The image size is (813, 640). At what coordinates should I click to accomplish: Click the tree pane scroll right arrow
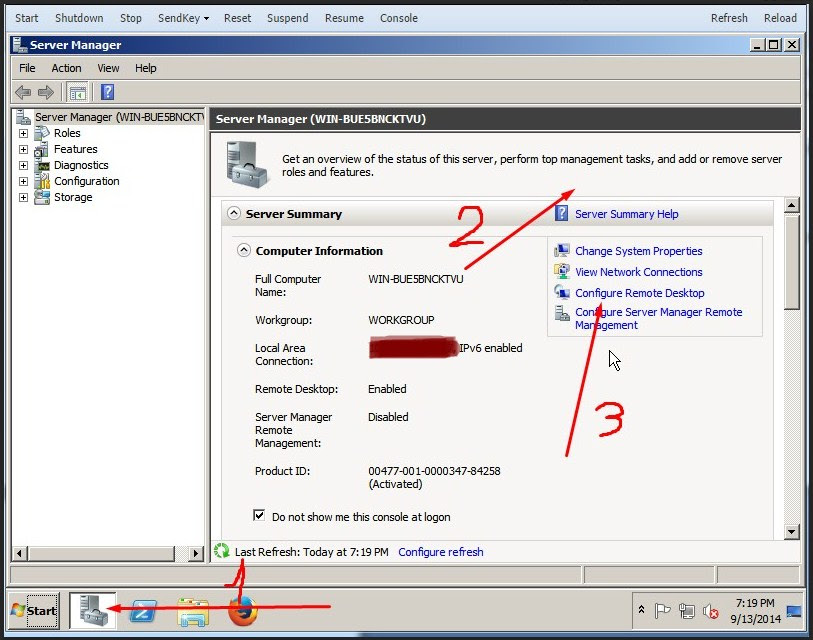tap(195, 553)
